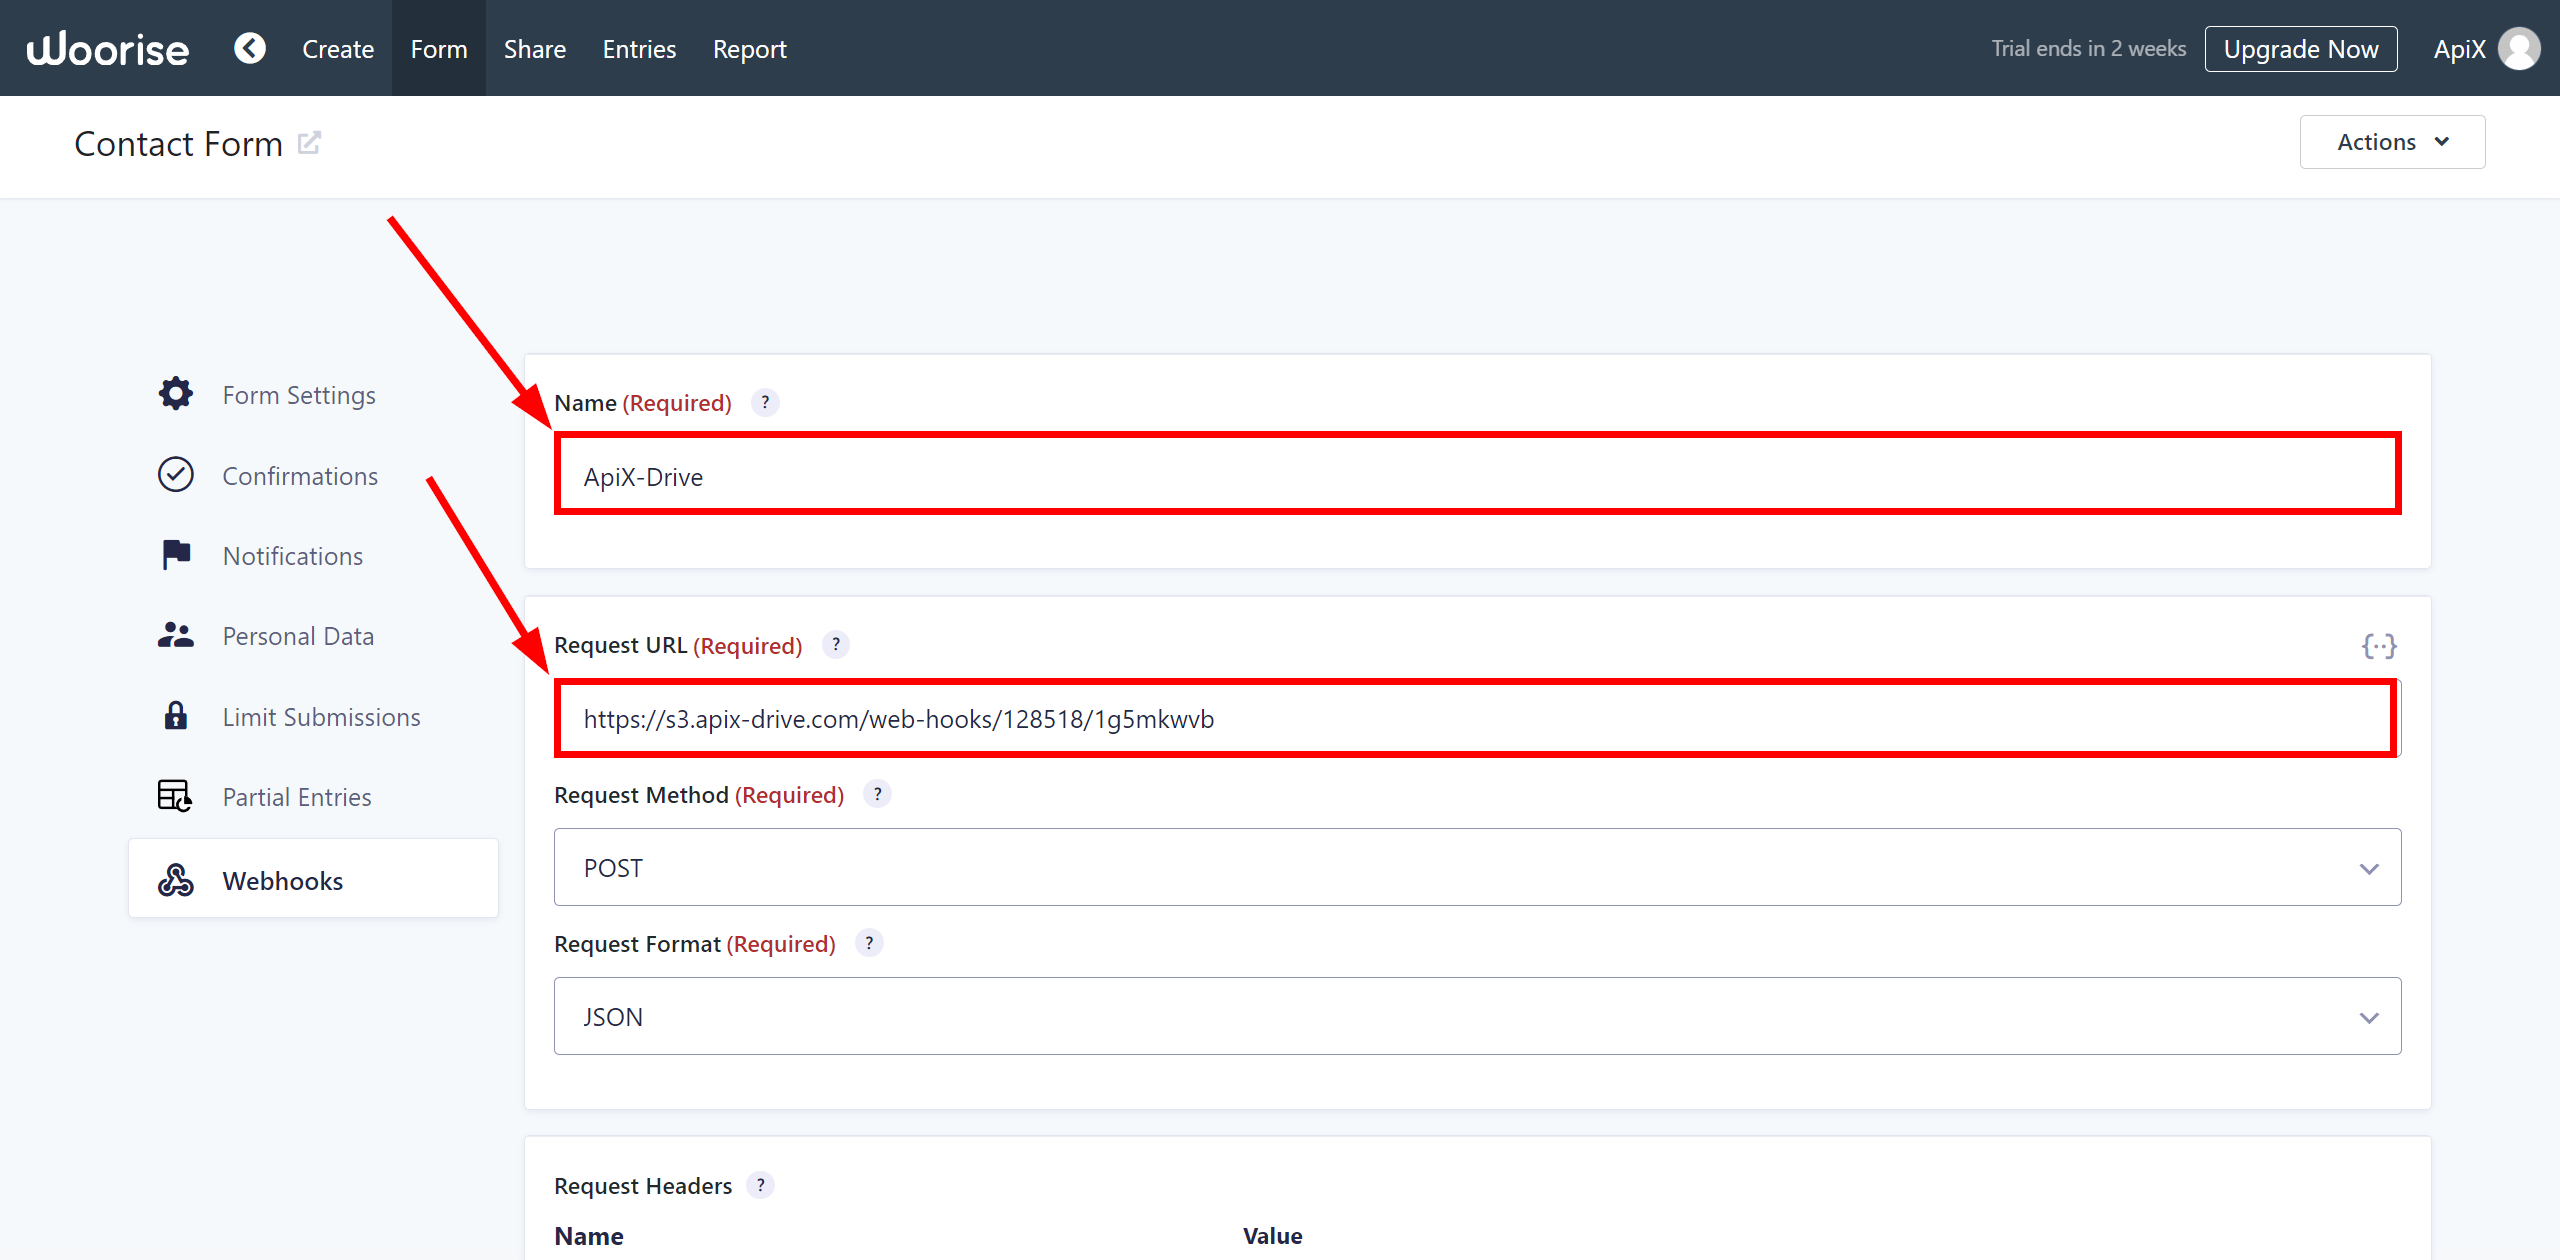Click the Webhooks icon in sidebar
The image size is (2560, 1260).
coord(176,880)
